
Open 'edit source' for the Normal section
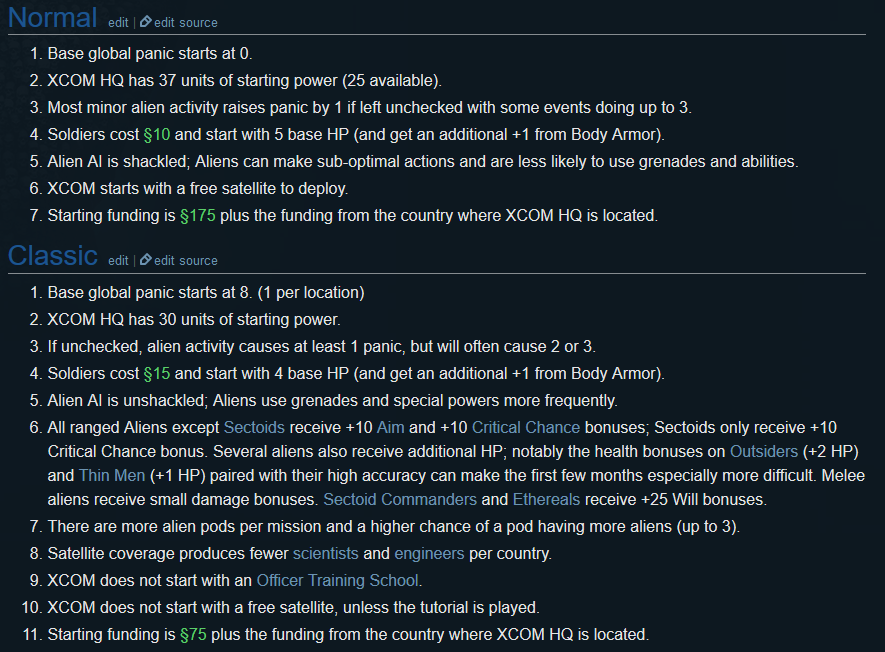pyautogui.click(x=185, y=22)
